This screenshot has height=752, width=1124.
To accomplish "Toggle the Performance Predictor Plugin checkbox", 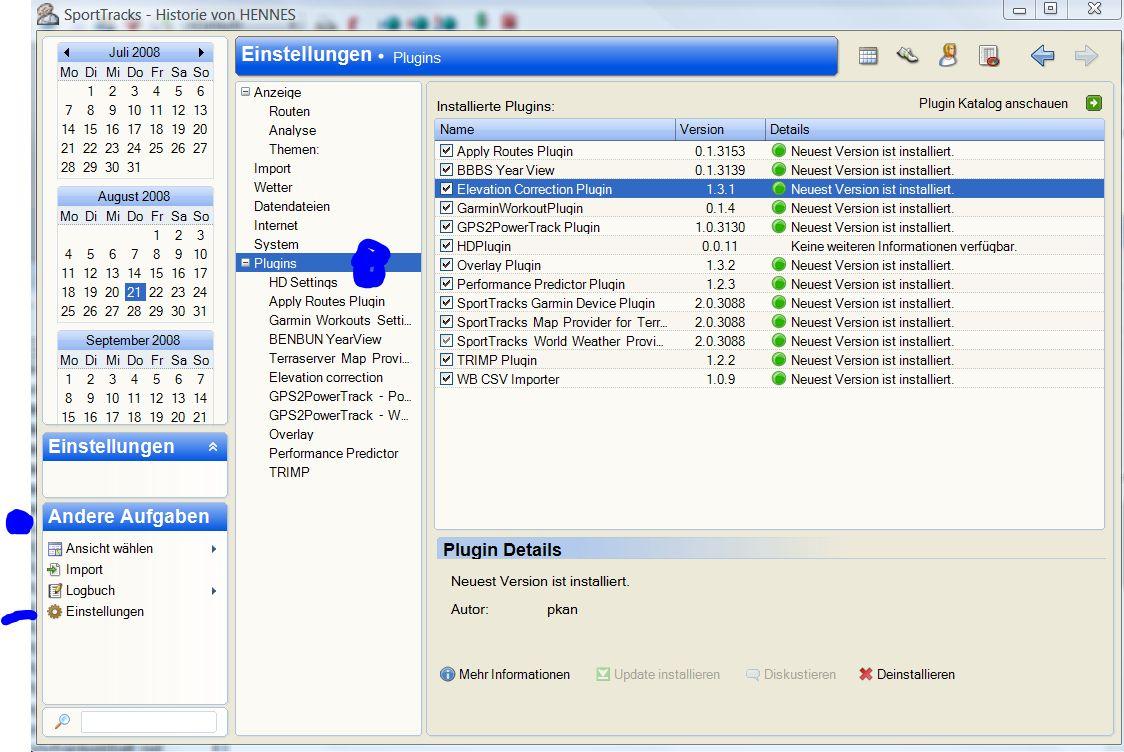I will pos(447,284).
